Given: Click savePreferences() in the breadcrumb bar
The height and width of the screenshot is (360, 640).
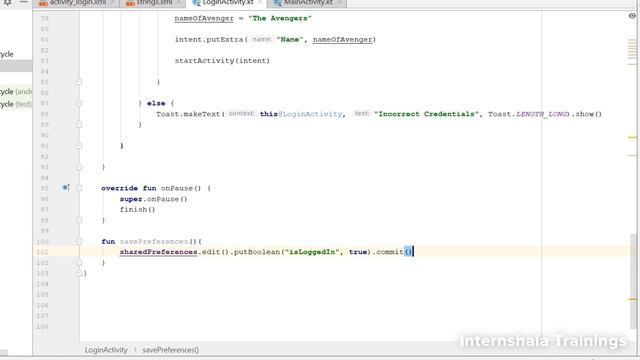Looking at the screenshot, I should pyautogui.click(x=171, y=350).
